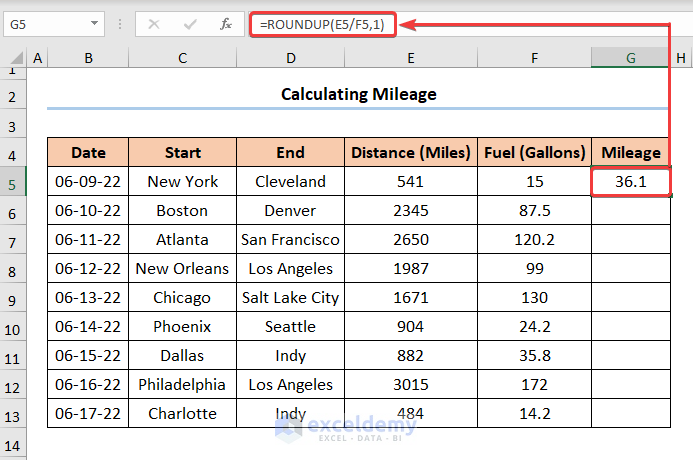Select the Salt Lake City cell

(x=290, y=298)
